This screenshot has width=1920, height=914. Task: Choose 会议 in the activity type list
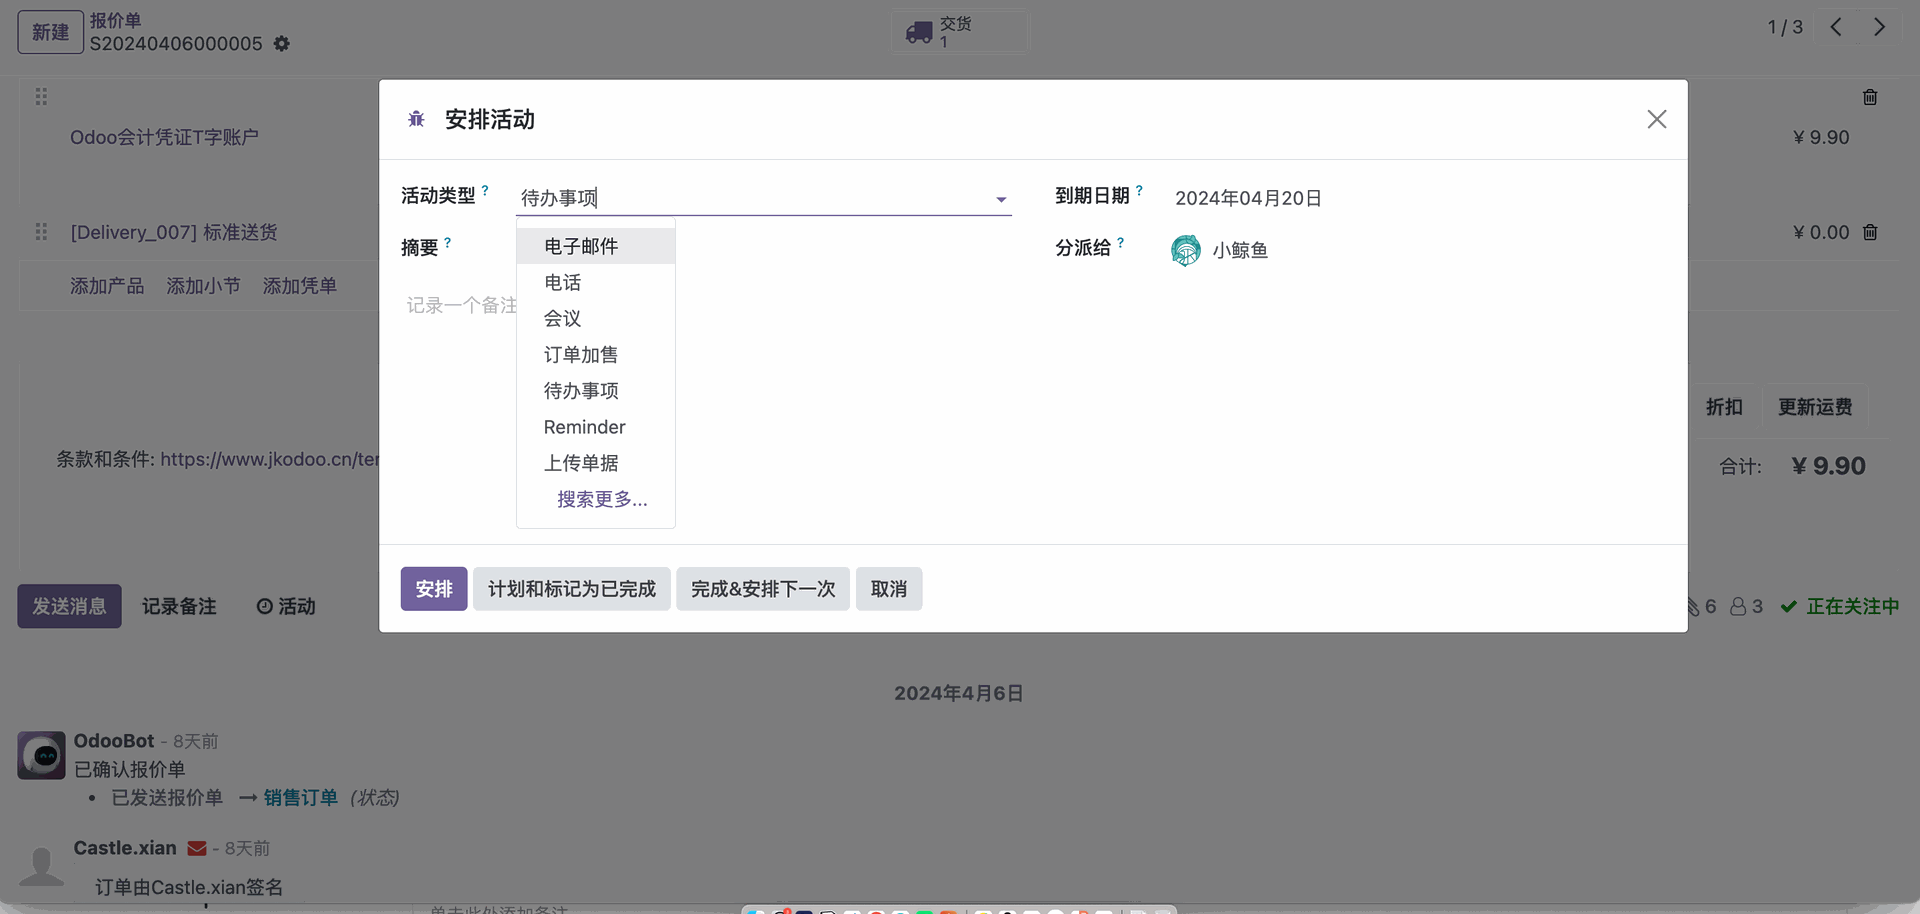(562, 318)
